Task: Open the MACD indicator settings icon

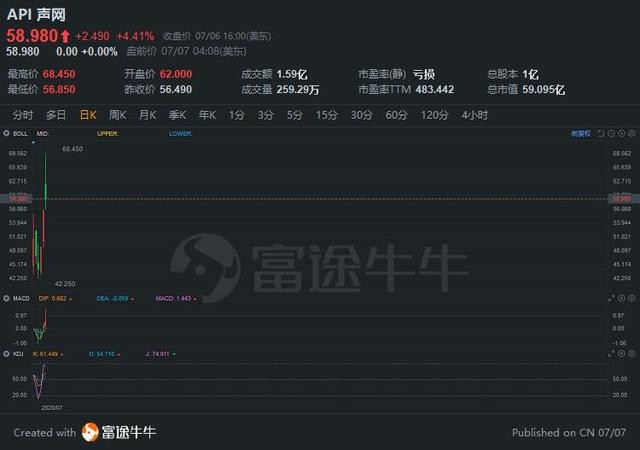Action: [6, 299]
